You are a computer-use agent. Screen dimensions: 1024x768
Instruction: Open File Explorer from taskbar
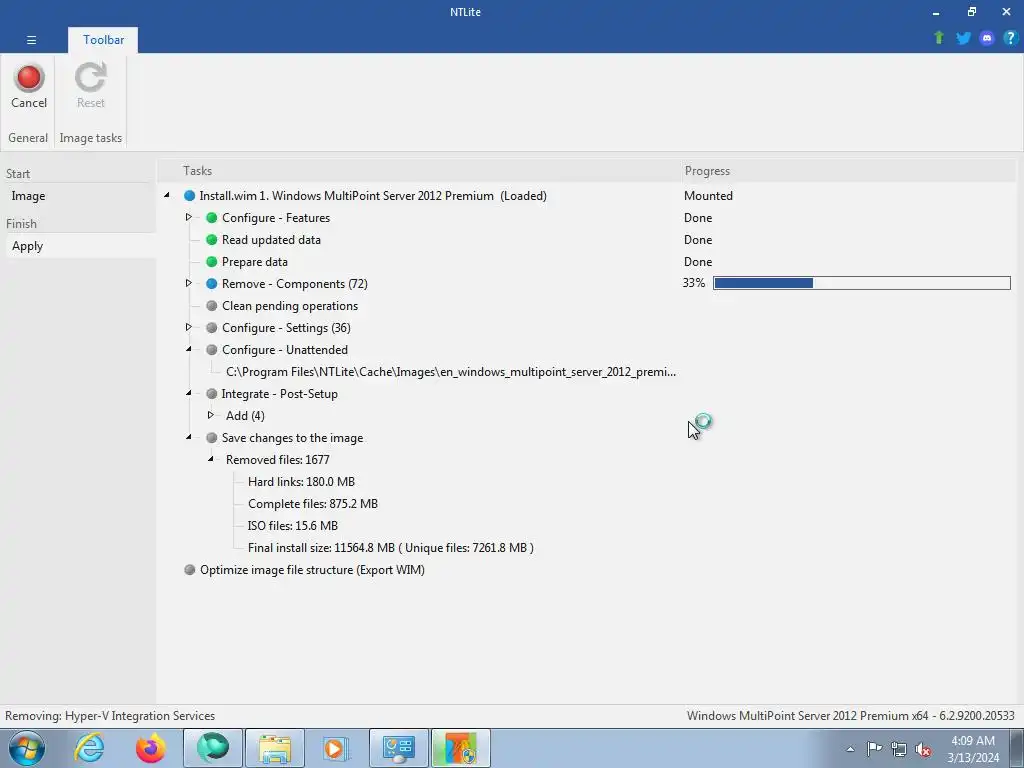(275, 748)
